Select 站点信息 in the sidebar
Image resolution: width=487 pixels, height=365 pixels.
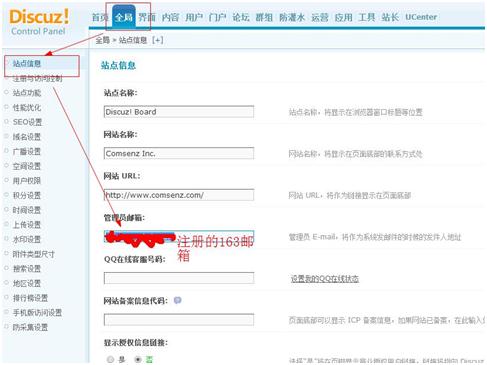point(27,63)
